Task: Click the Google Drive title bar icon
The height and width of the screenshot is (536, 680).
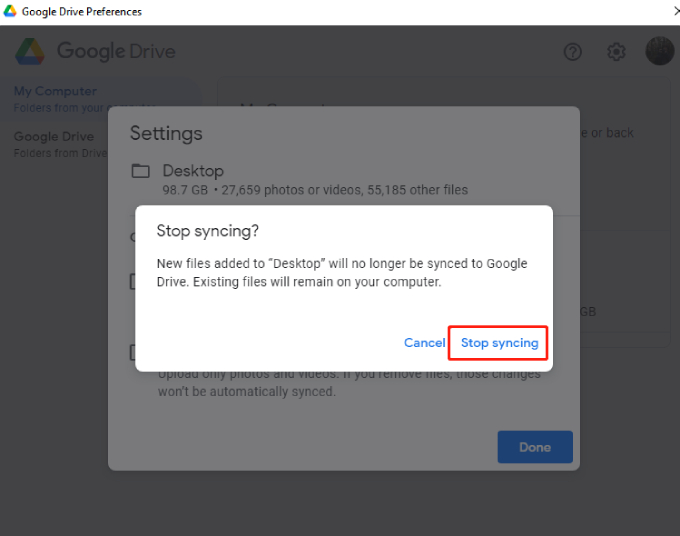Action: (x=10, y=11)
